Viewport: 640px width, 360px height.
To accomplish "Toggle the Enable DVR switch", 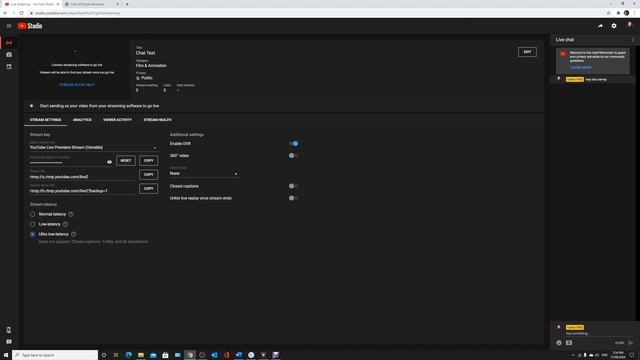I will point(293,144).
